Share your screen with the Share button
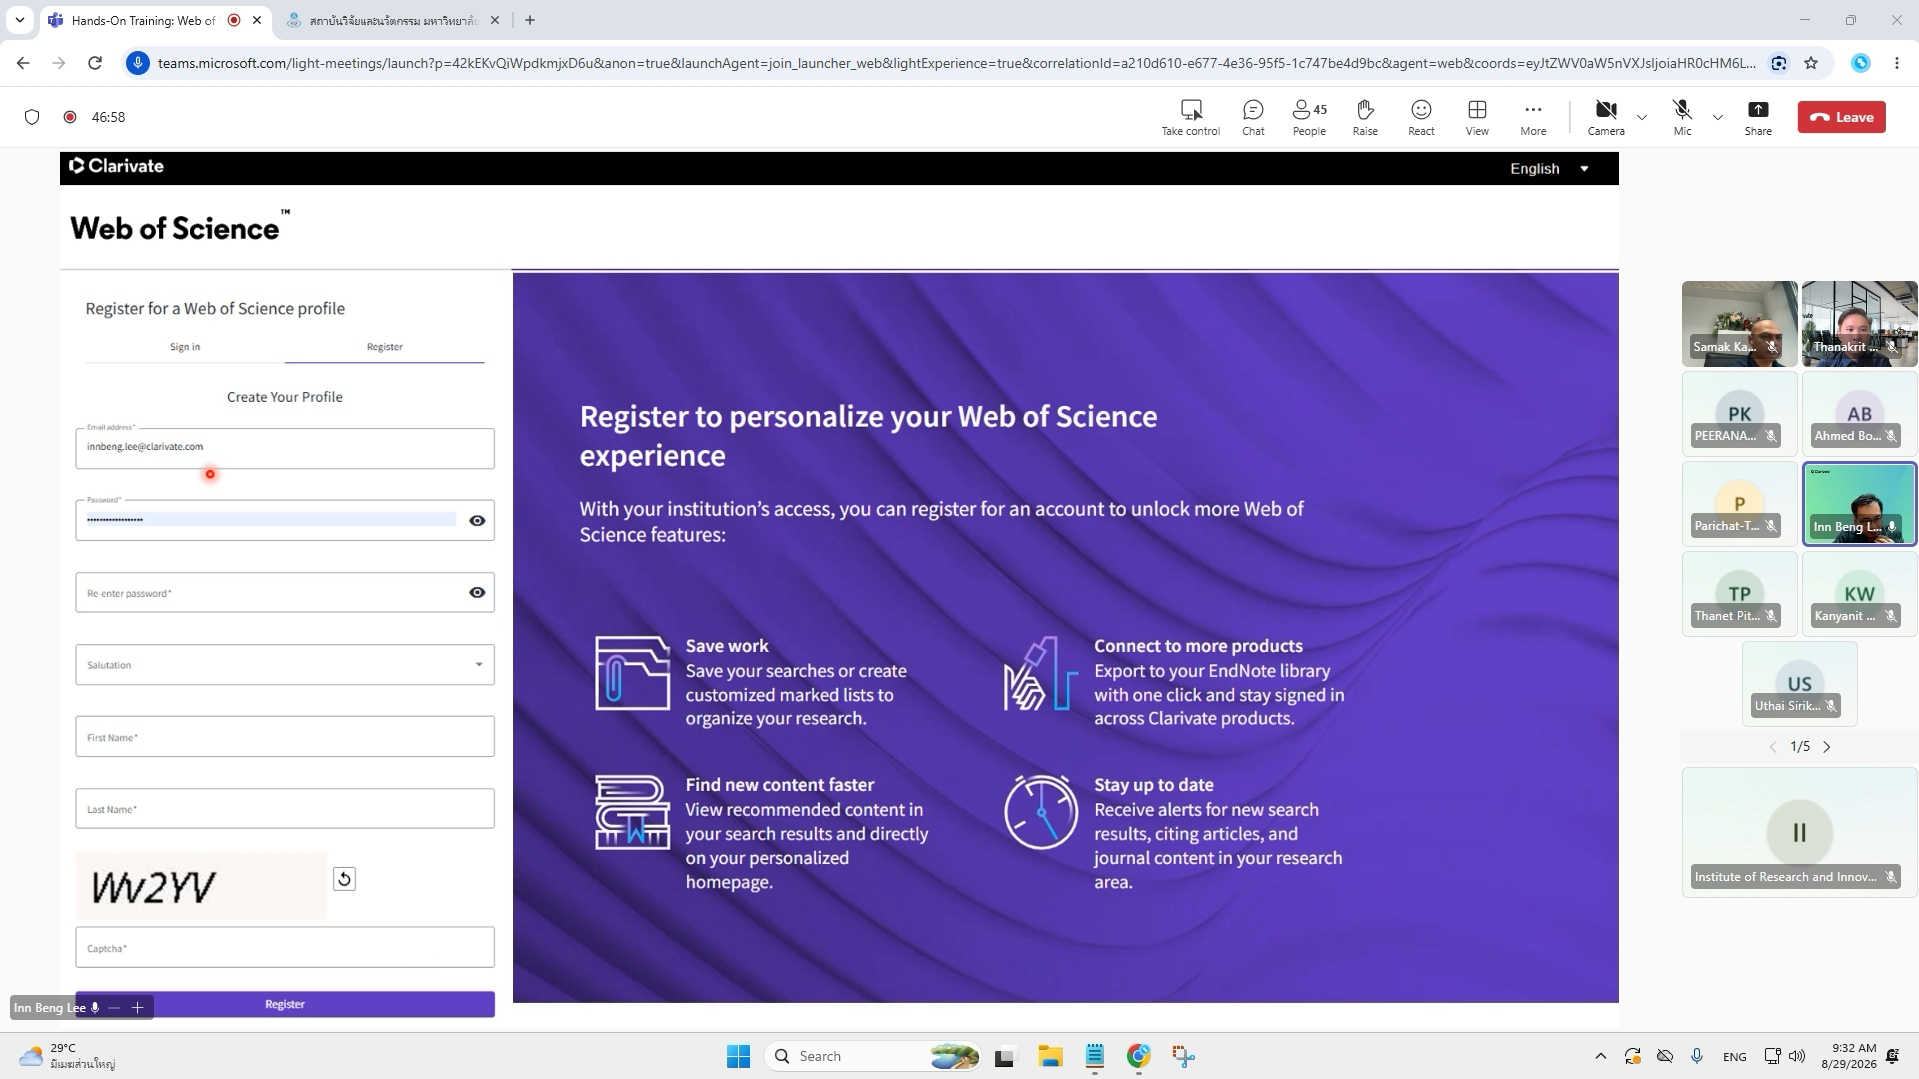The height and width of the screenshot is (1079, 1919). click(x=1758, y=117)
